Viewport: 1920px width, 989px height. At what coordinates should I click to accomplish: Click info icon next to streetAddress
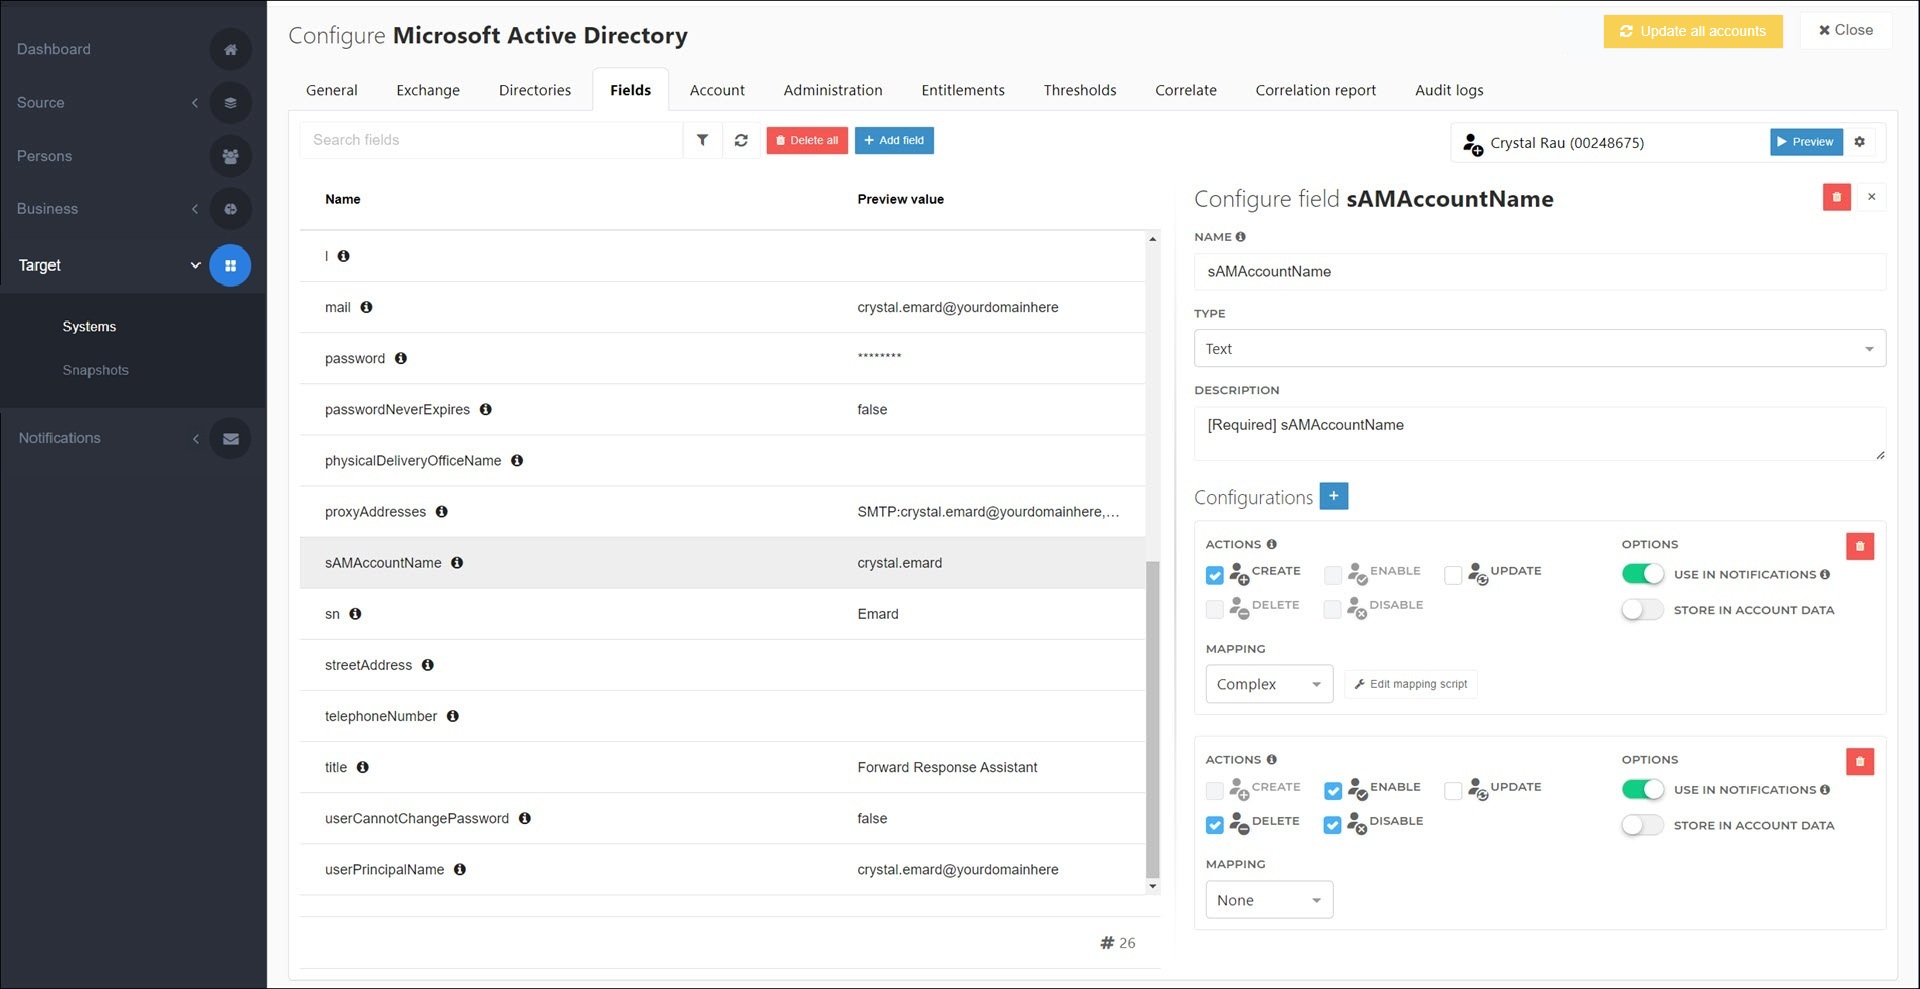[427, 665]
